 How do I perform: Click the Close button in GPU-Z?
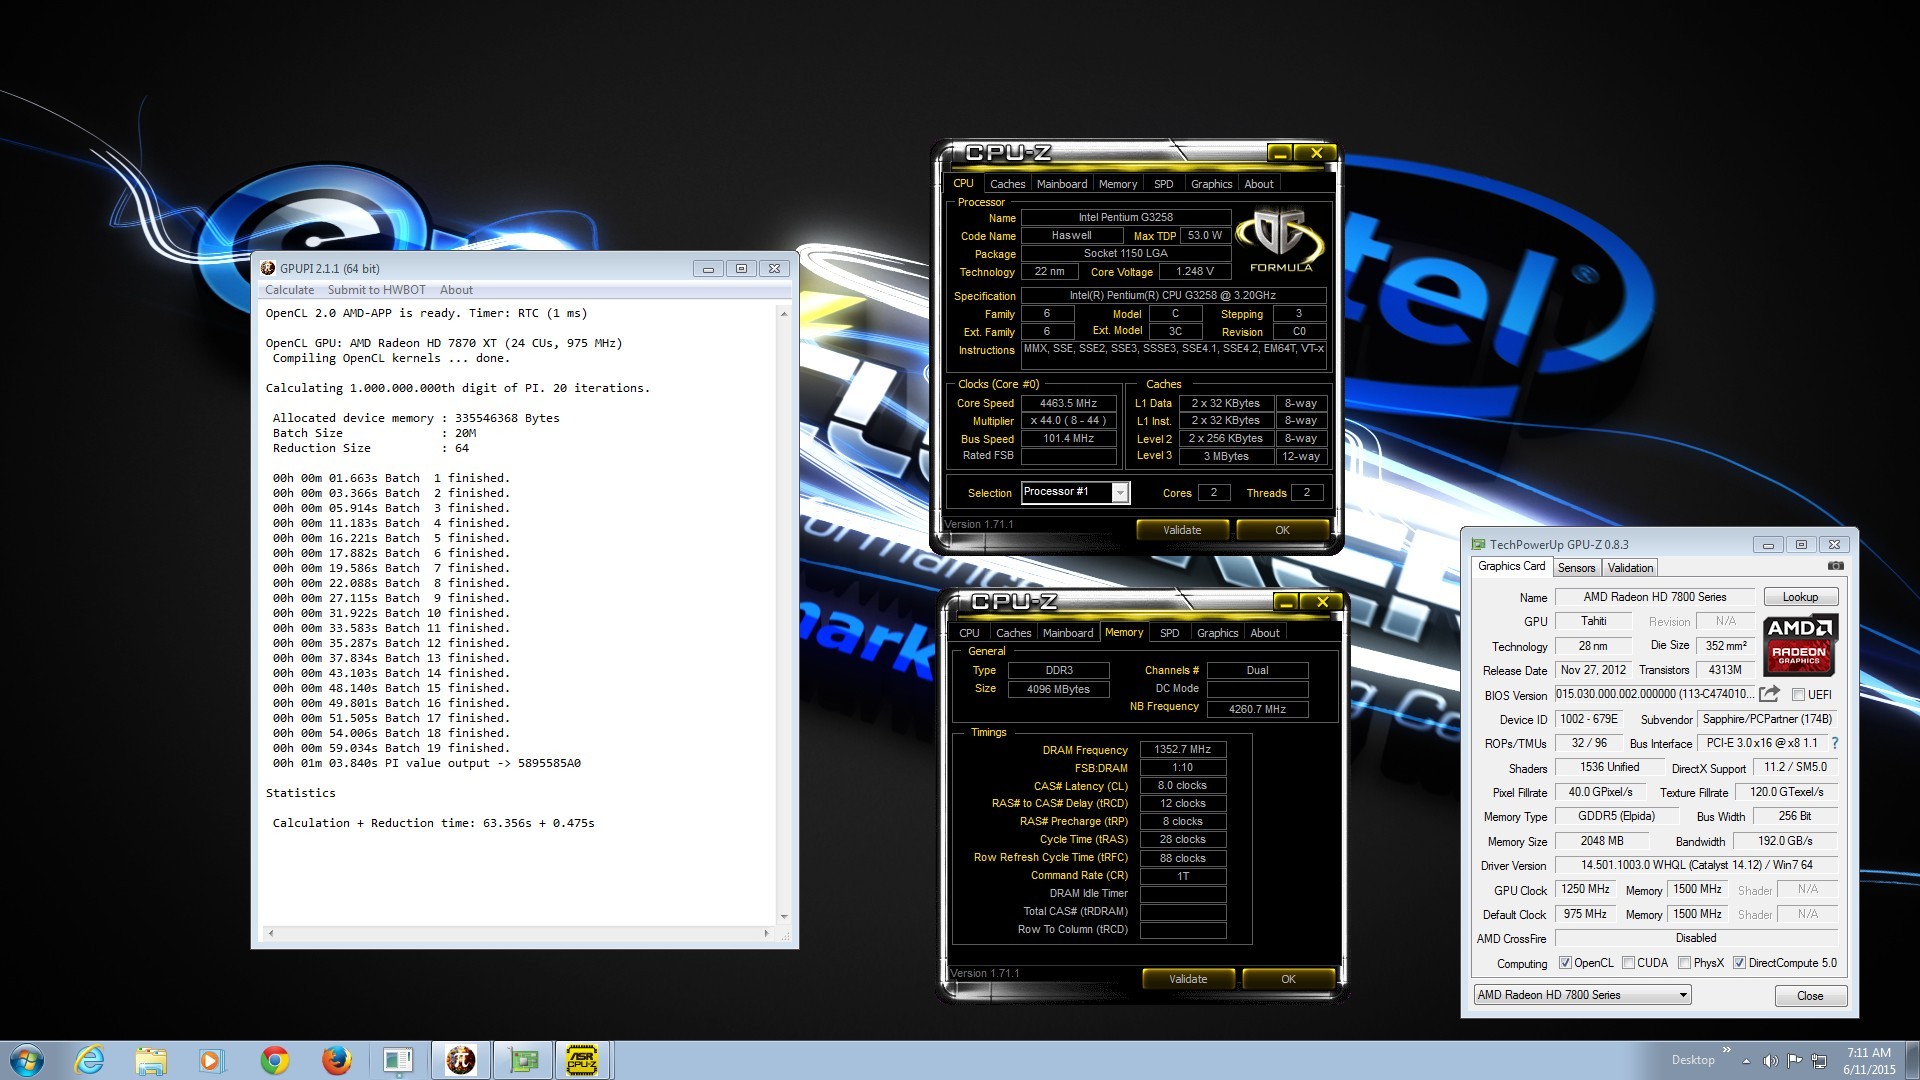(x=1810, y=996)
